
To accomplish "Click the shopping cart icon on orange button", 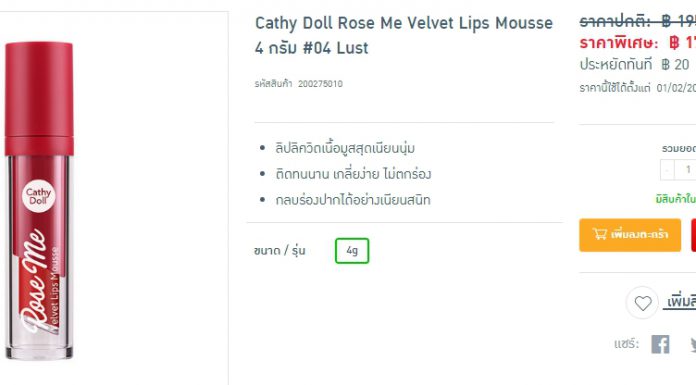I will click(600, 234).
